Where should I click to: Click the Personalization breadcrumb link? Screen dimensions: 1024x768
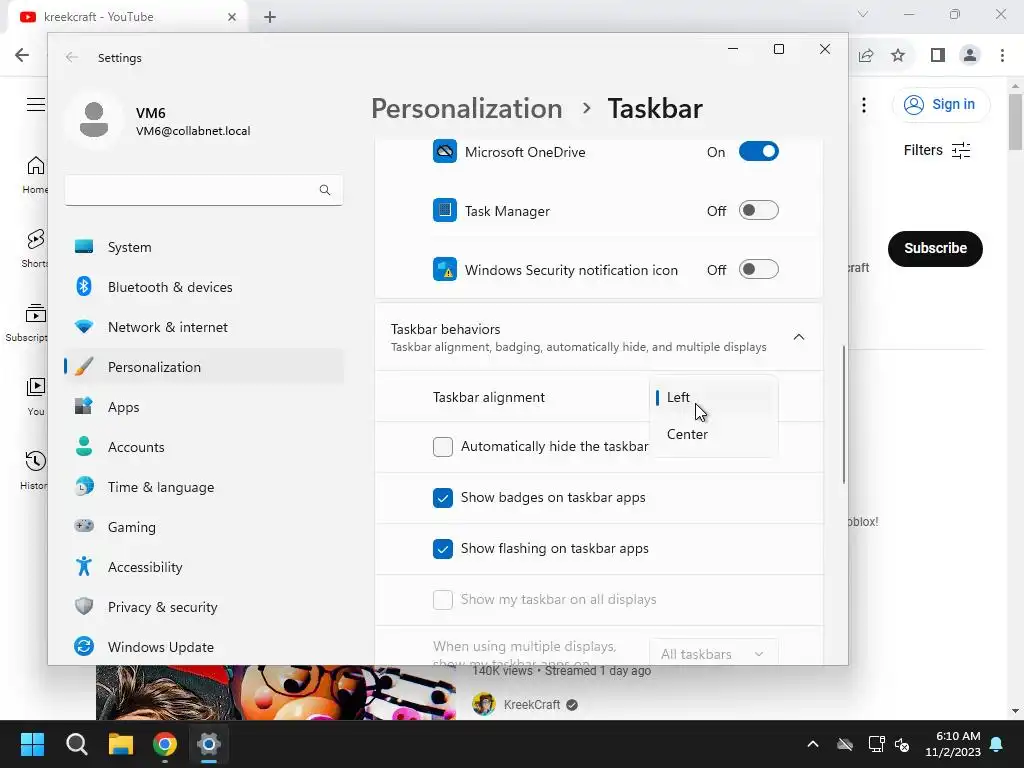coord(466,108)
